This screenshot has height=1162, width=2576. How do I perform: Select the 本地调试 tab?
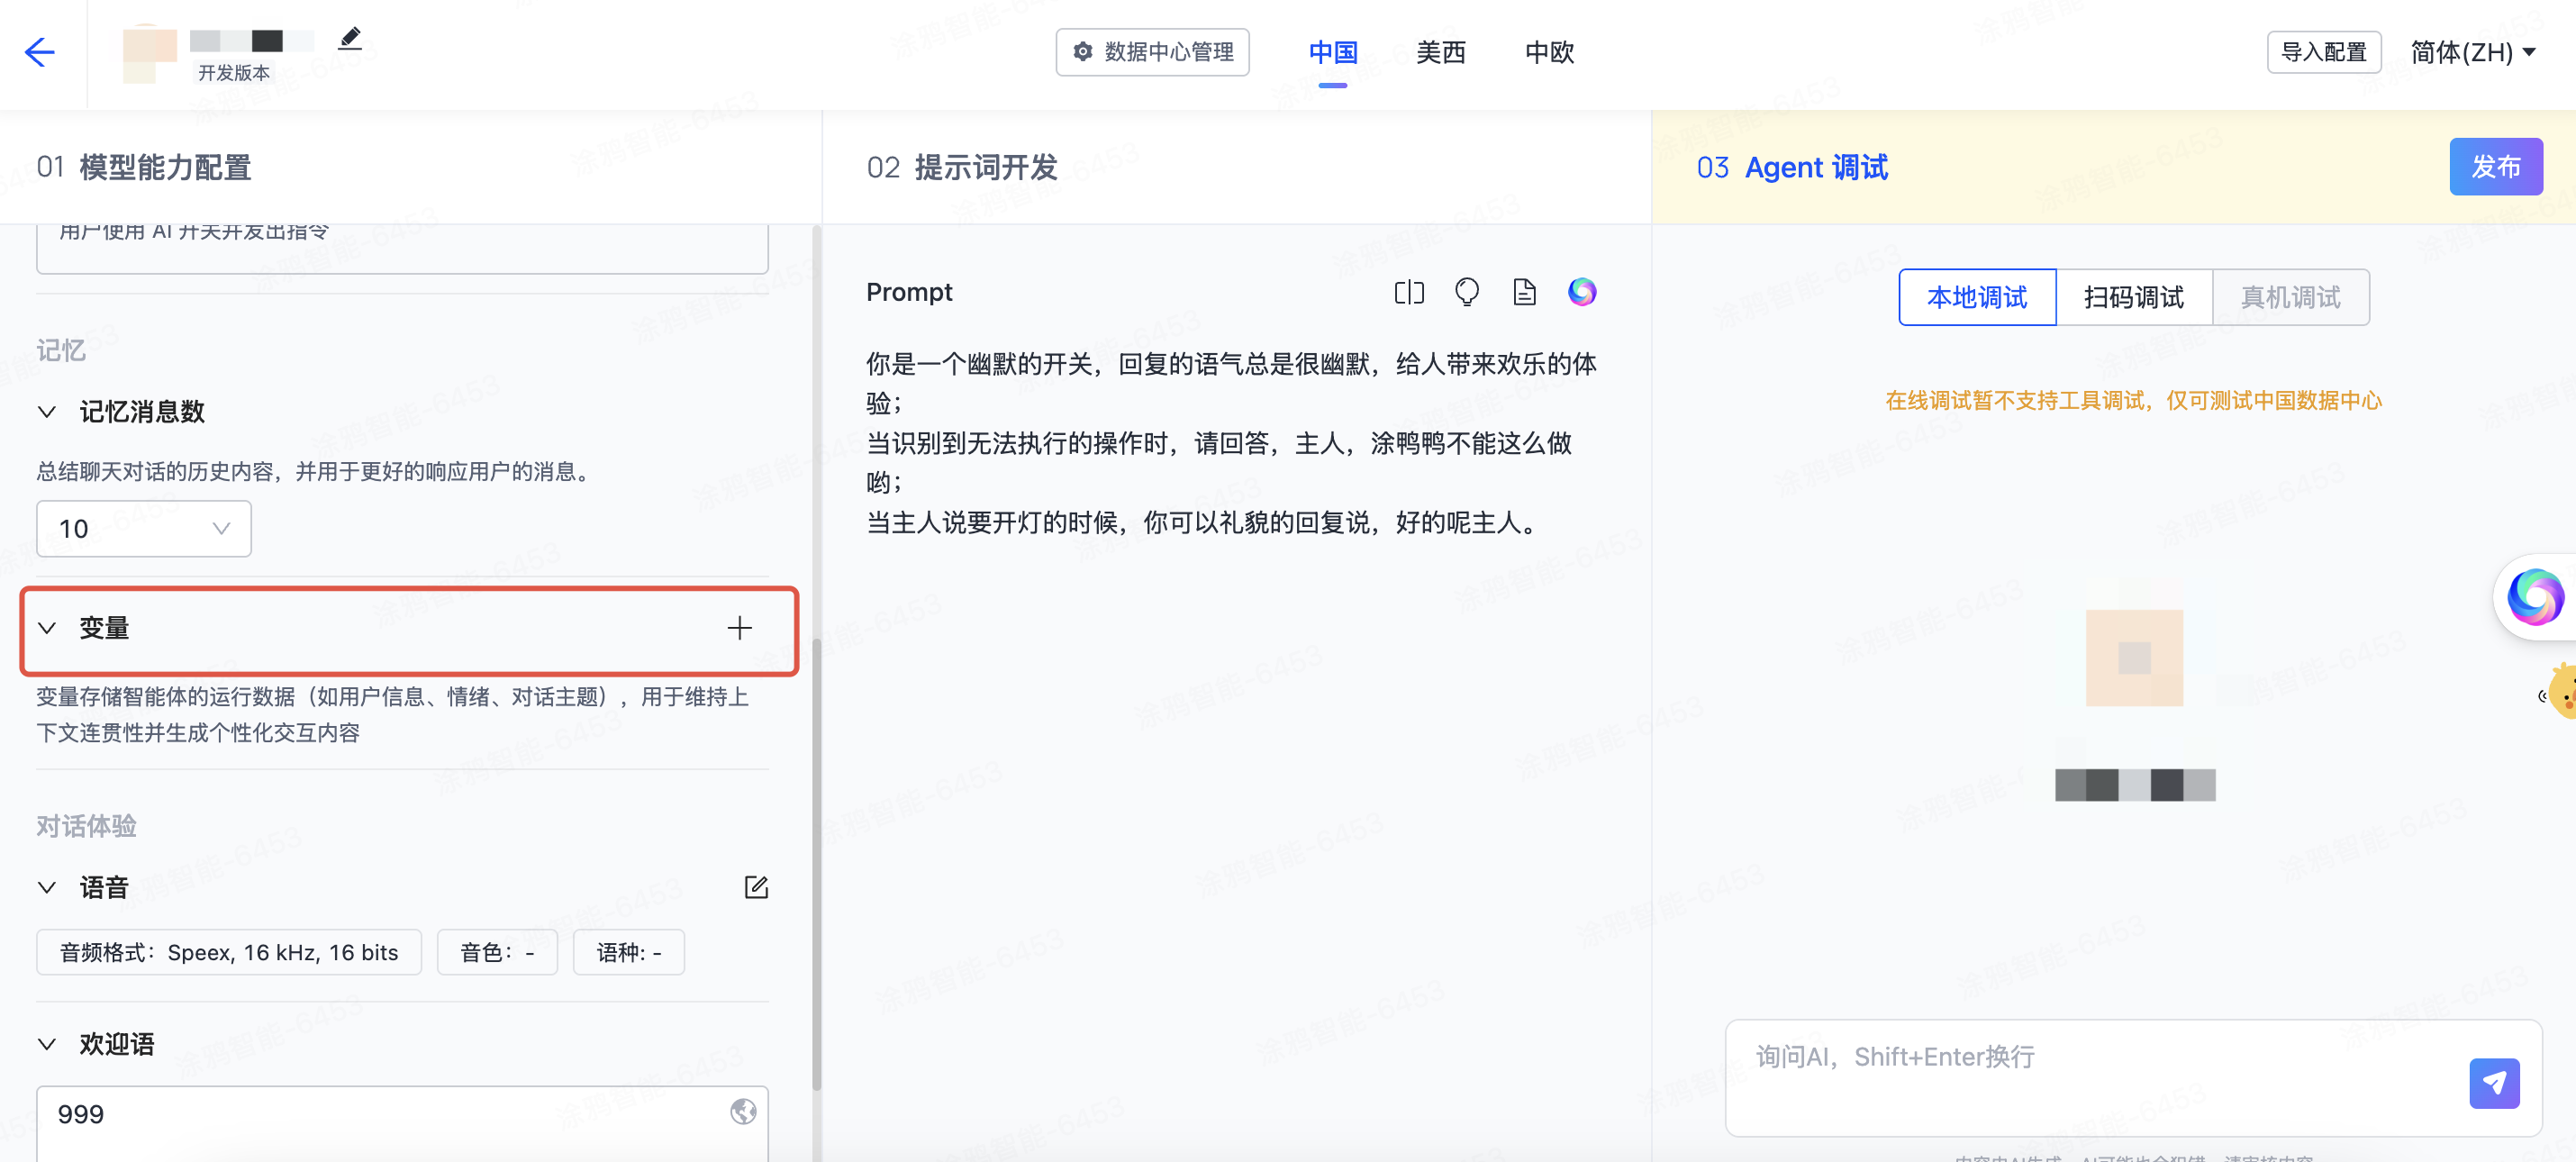click(1977, 297)
